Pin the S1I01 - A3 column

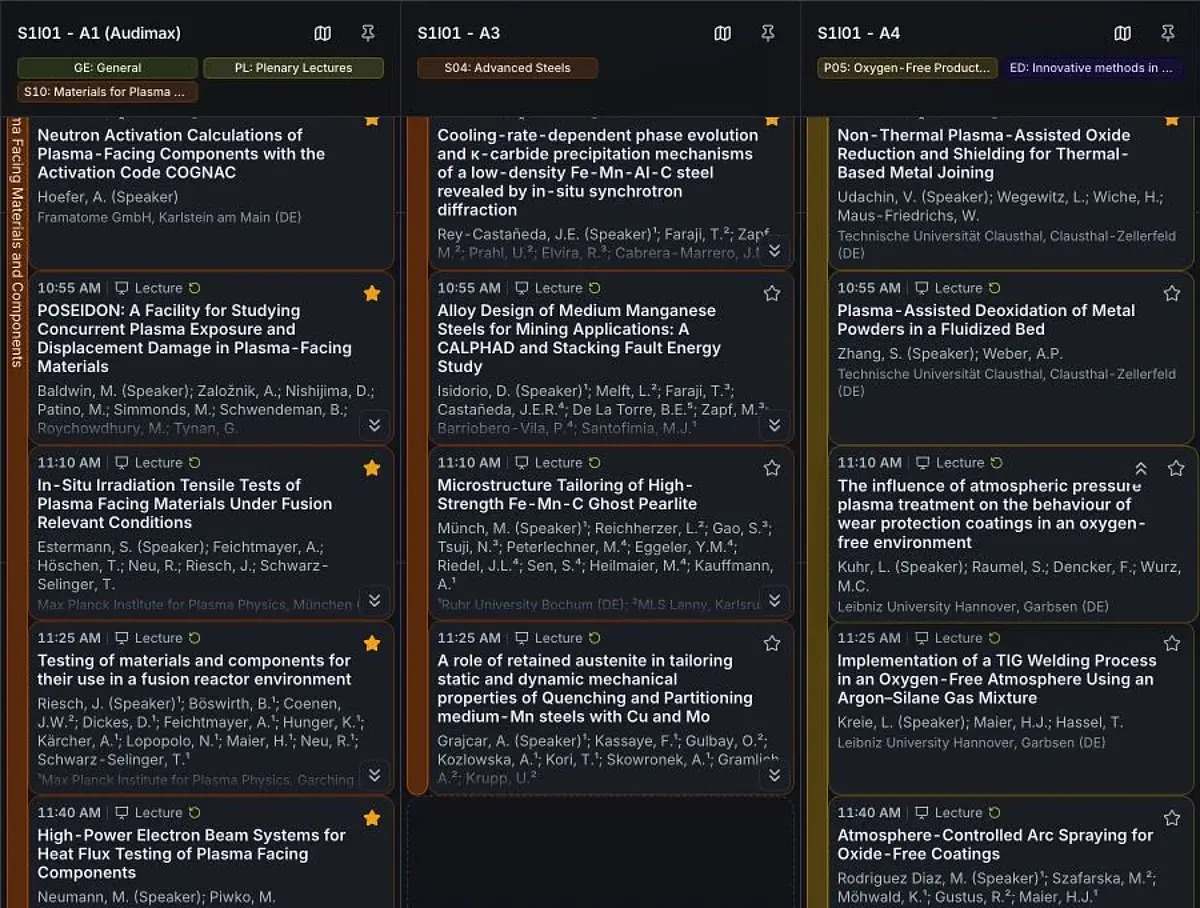click(768, 33)
